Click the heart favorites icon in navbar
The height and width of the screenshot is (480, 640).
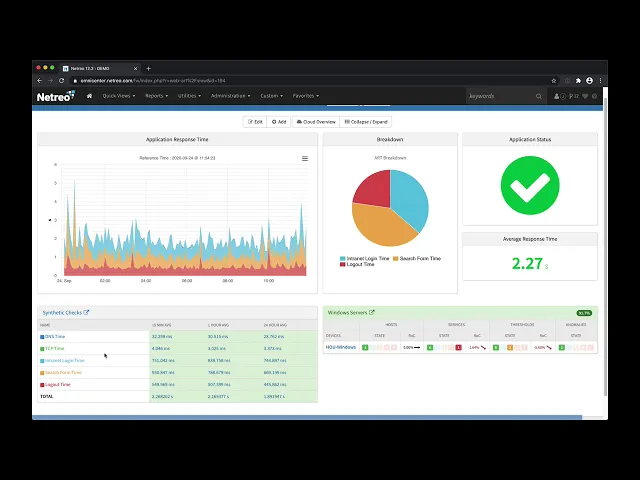(585, 96)
